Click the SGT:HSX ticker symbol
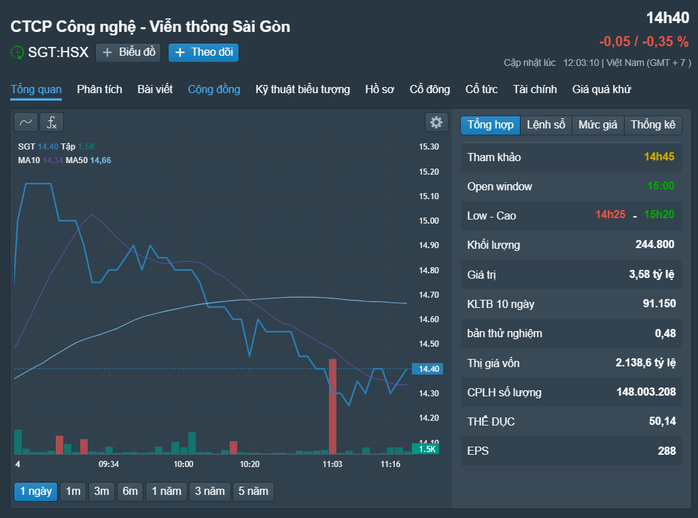The height and width of the screenshot is (518, 698). coord(58,53)
